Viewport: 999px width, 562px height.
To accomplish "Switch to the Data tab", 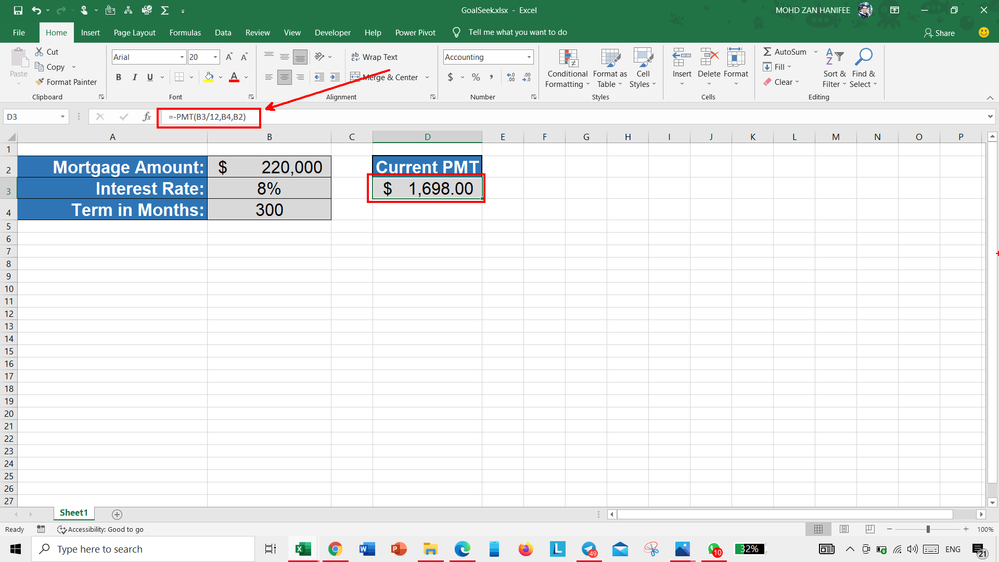I will pyautogui.click(x=223, y=32).
